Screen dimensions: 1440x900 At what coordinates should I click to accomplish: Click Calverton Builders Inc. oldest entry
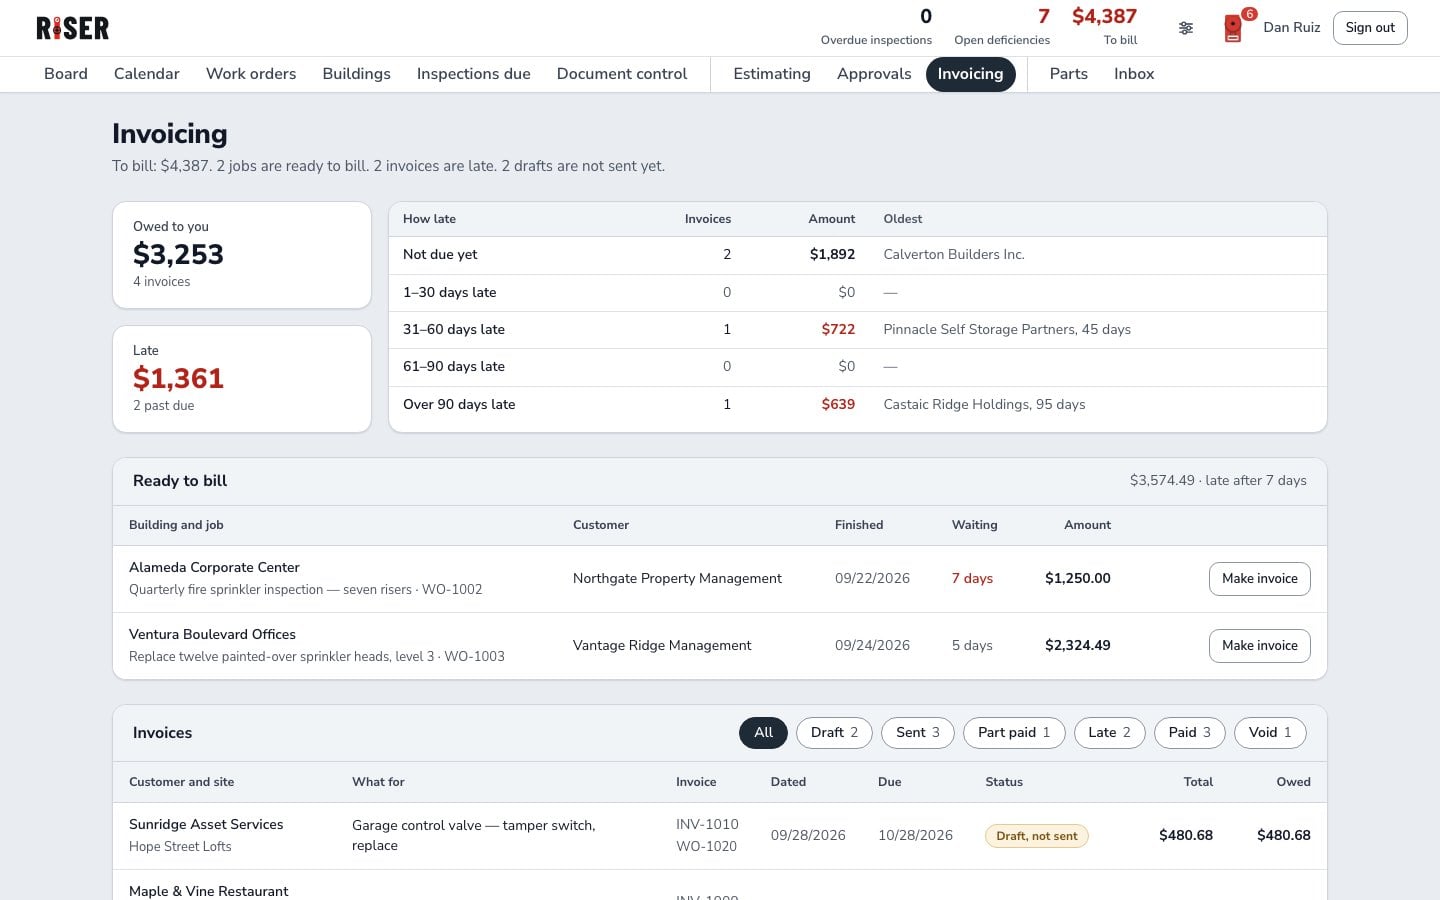[954, 255]
